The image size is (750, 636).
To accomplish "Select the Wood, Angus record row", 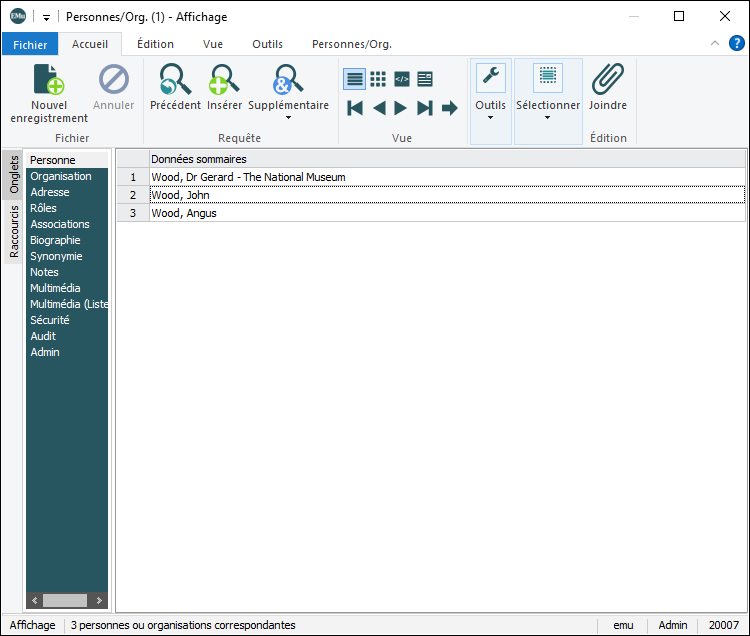I will pos(184,213).
